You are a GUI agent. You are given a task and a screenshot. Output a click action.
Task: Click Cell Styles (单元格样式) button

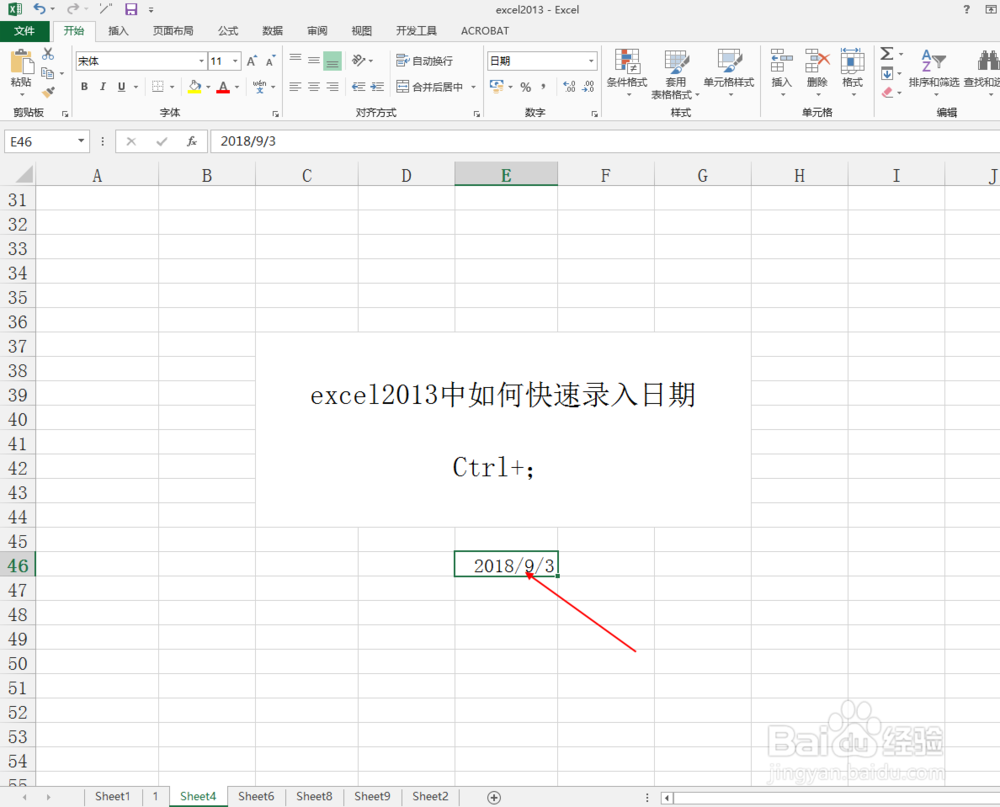(729, 73)
